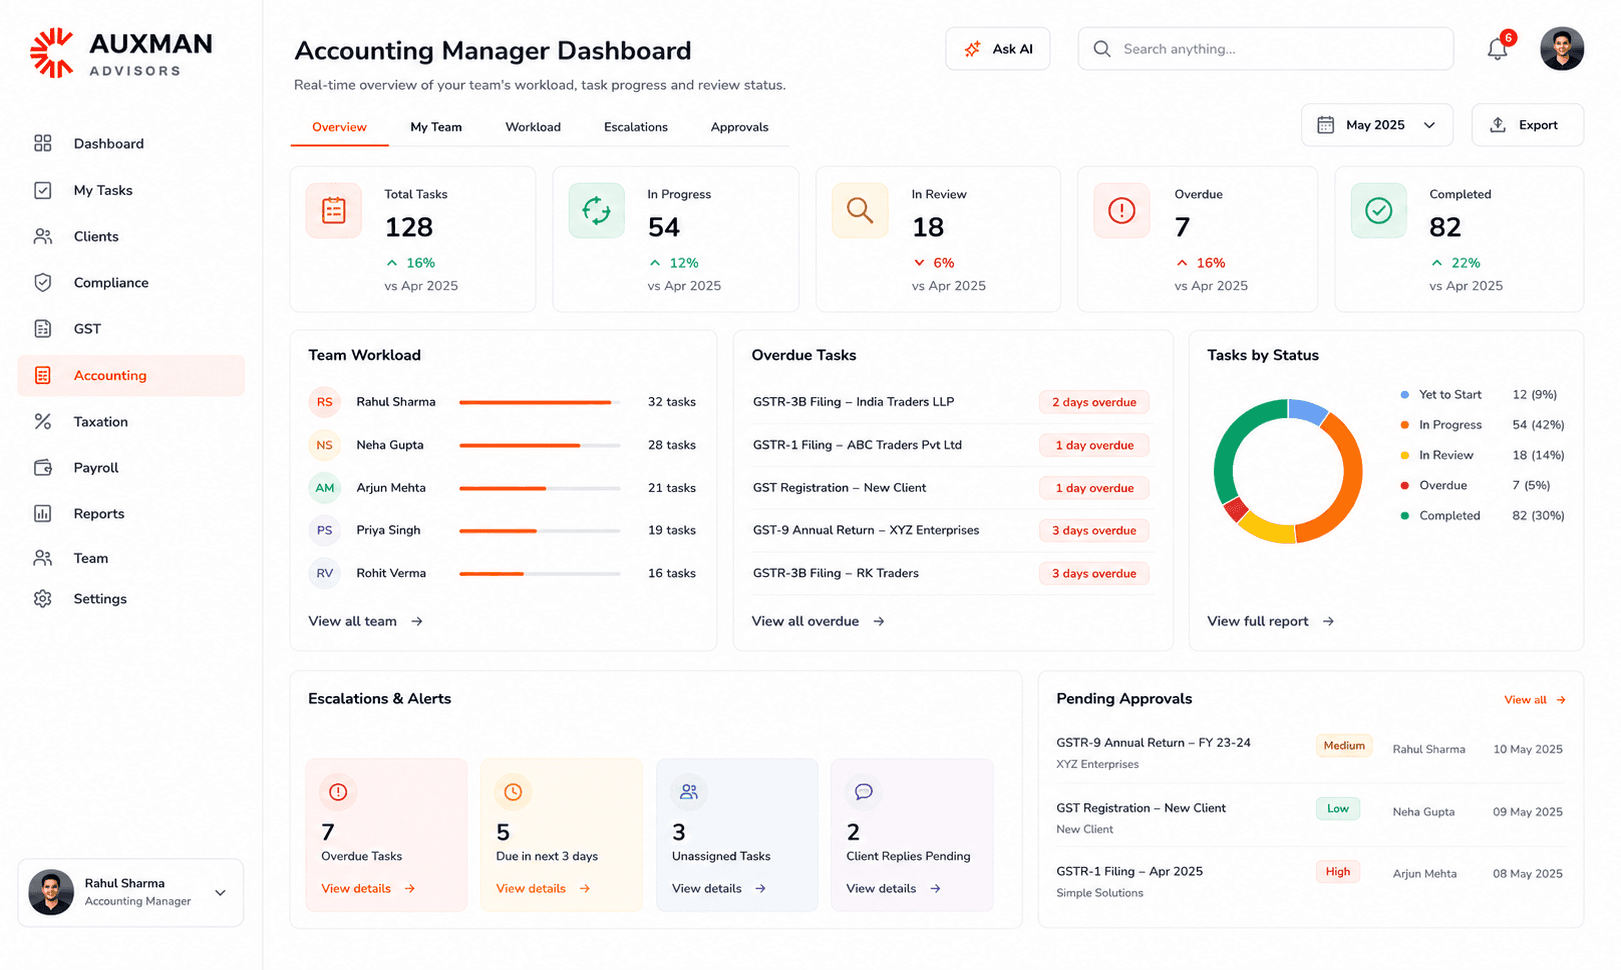Click View all in Pending Approvals
This screenshot has height=970, width=1621.
point(1535,700)
